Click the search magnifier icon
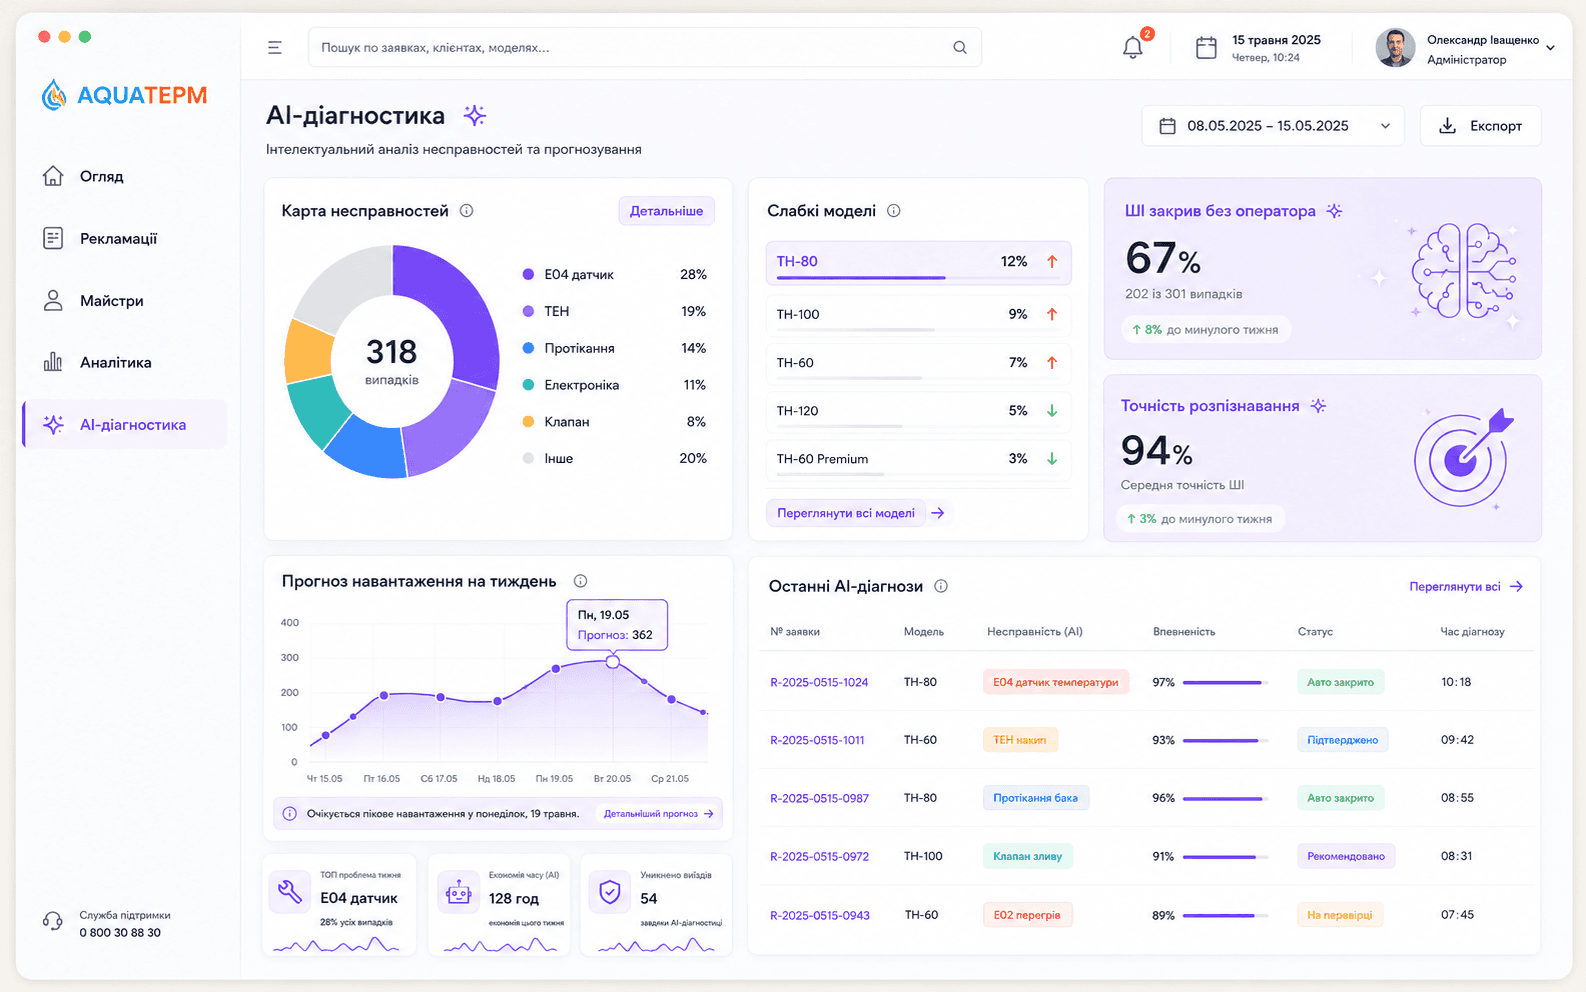The width and height of the screenshot is (1586, 992). coord(960,47)
